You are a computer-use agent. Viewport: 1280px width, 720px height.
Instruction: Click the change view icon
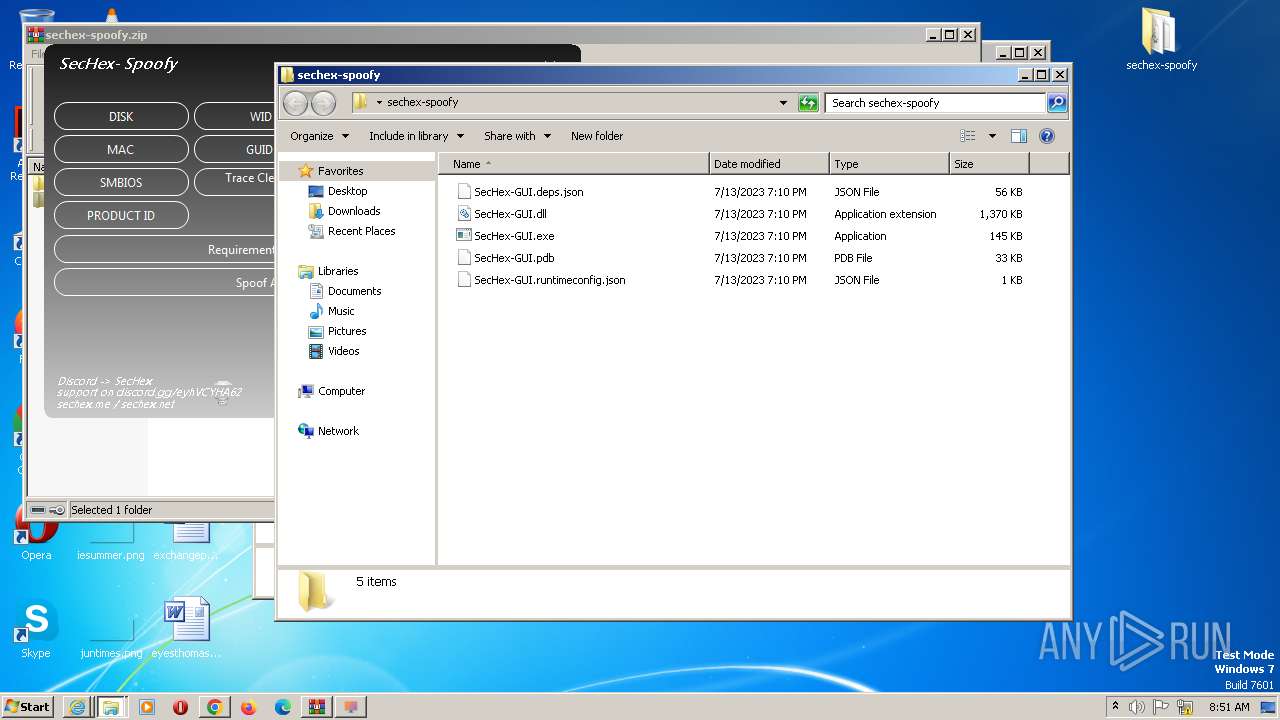968,136
